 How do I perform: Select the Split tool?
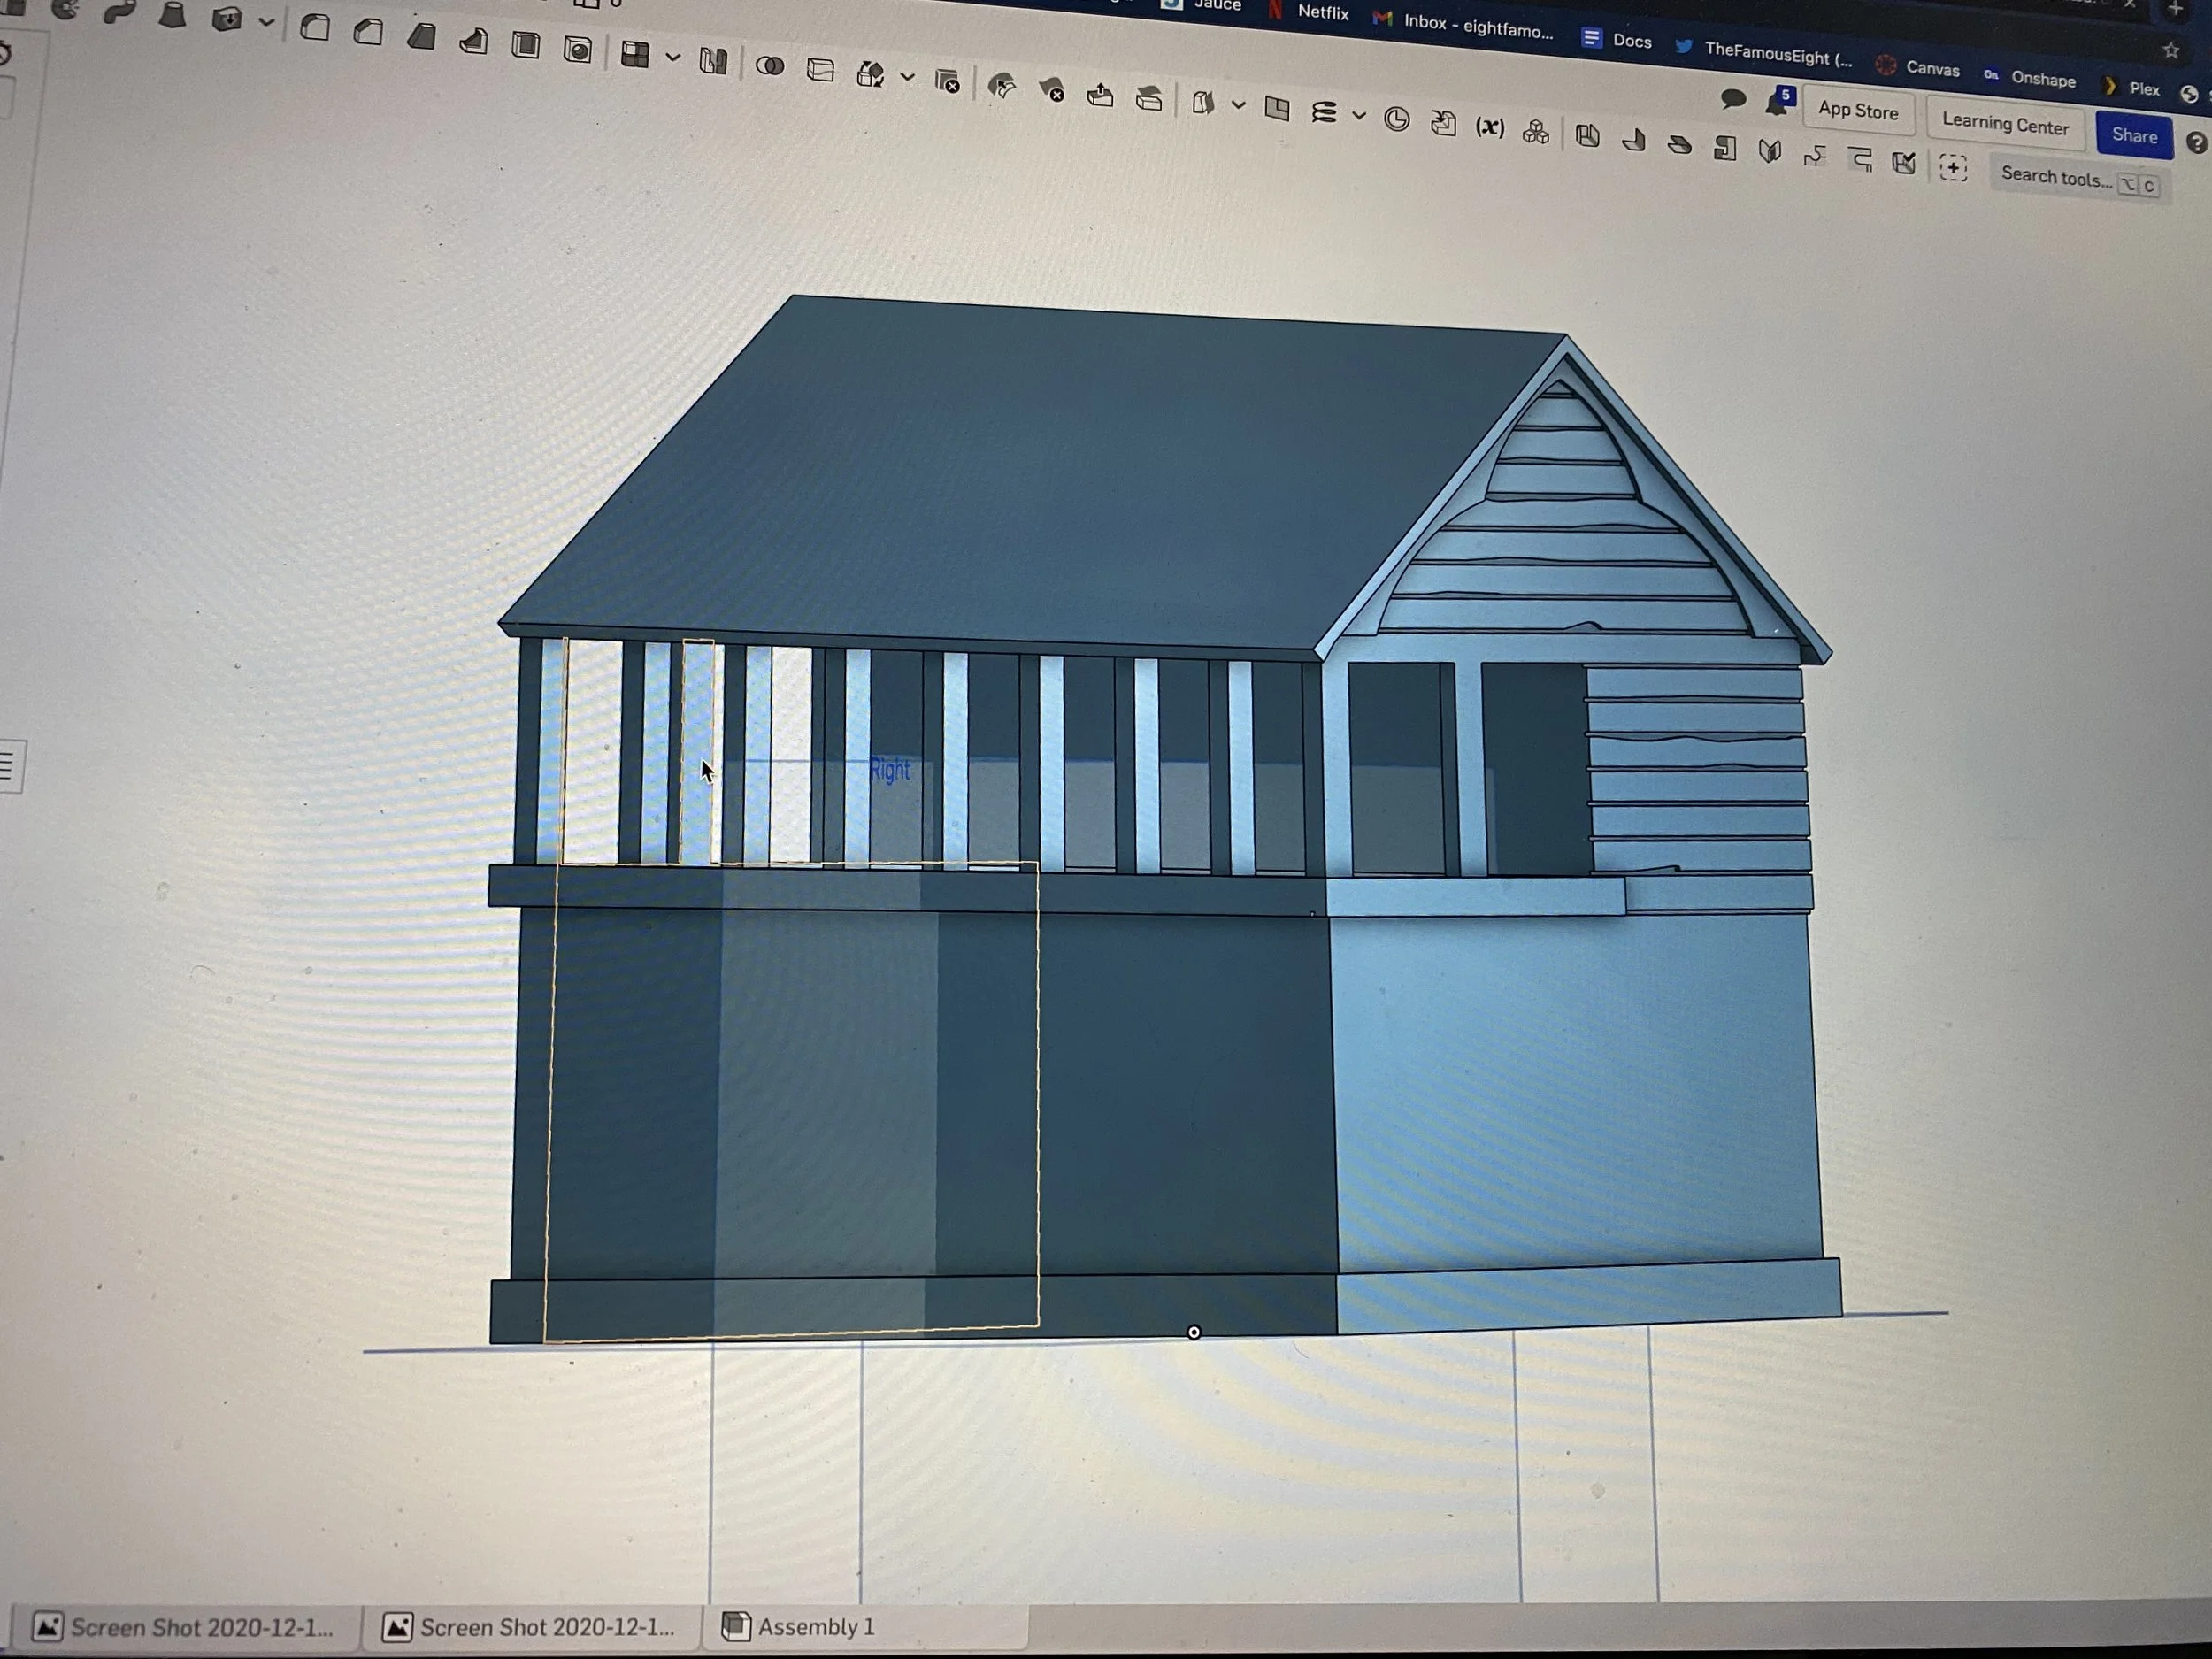[x=820, y=70]
